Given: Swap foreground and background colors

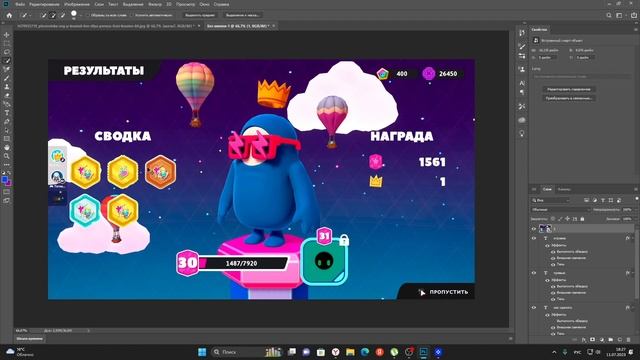Looking at the screenshot, I should (x=10, y=173).
